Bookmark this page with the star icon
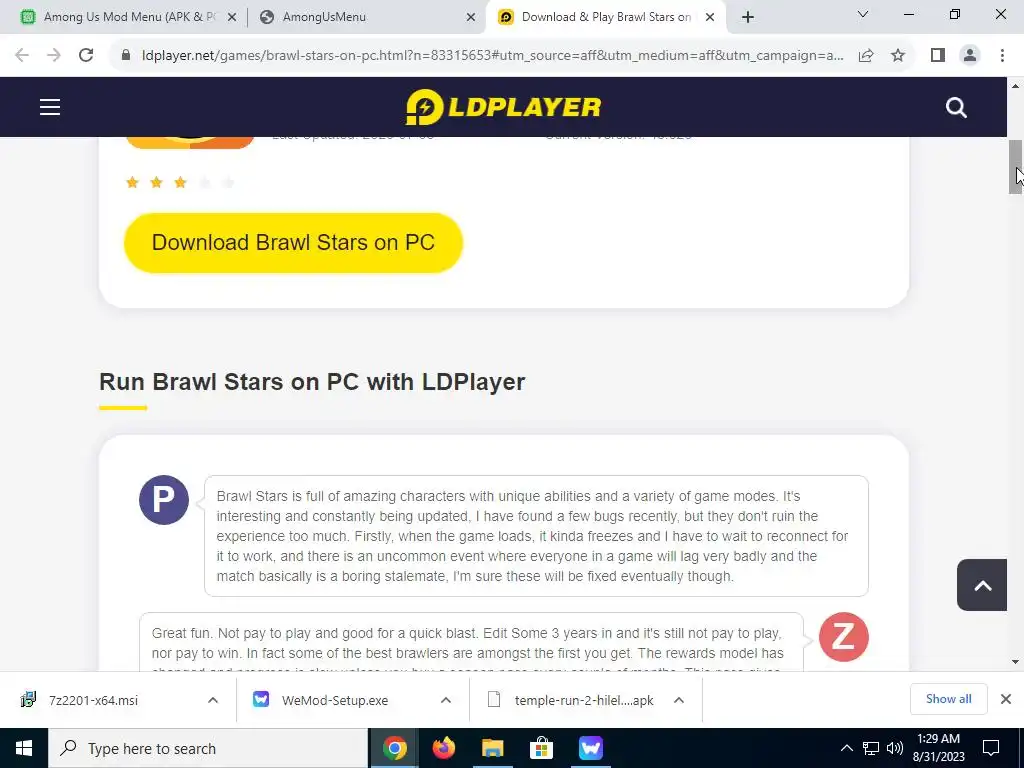Screen dimensions: 1024x768 pos(898,56)
